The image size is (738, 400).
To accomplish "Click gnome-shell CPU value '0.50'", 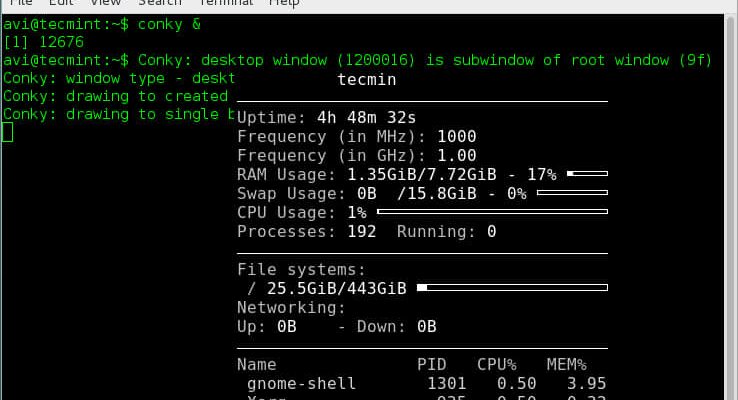I will coord(517,384).
